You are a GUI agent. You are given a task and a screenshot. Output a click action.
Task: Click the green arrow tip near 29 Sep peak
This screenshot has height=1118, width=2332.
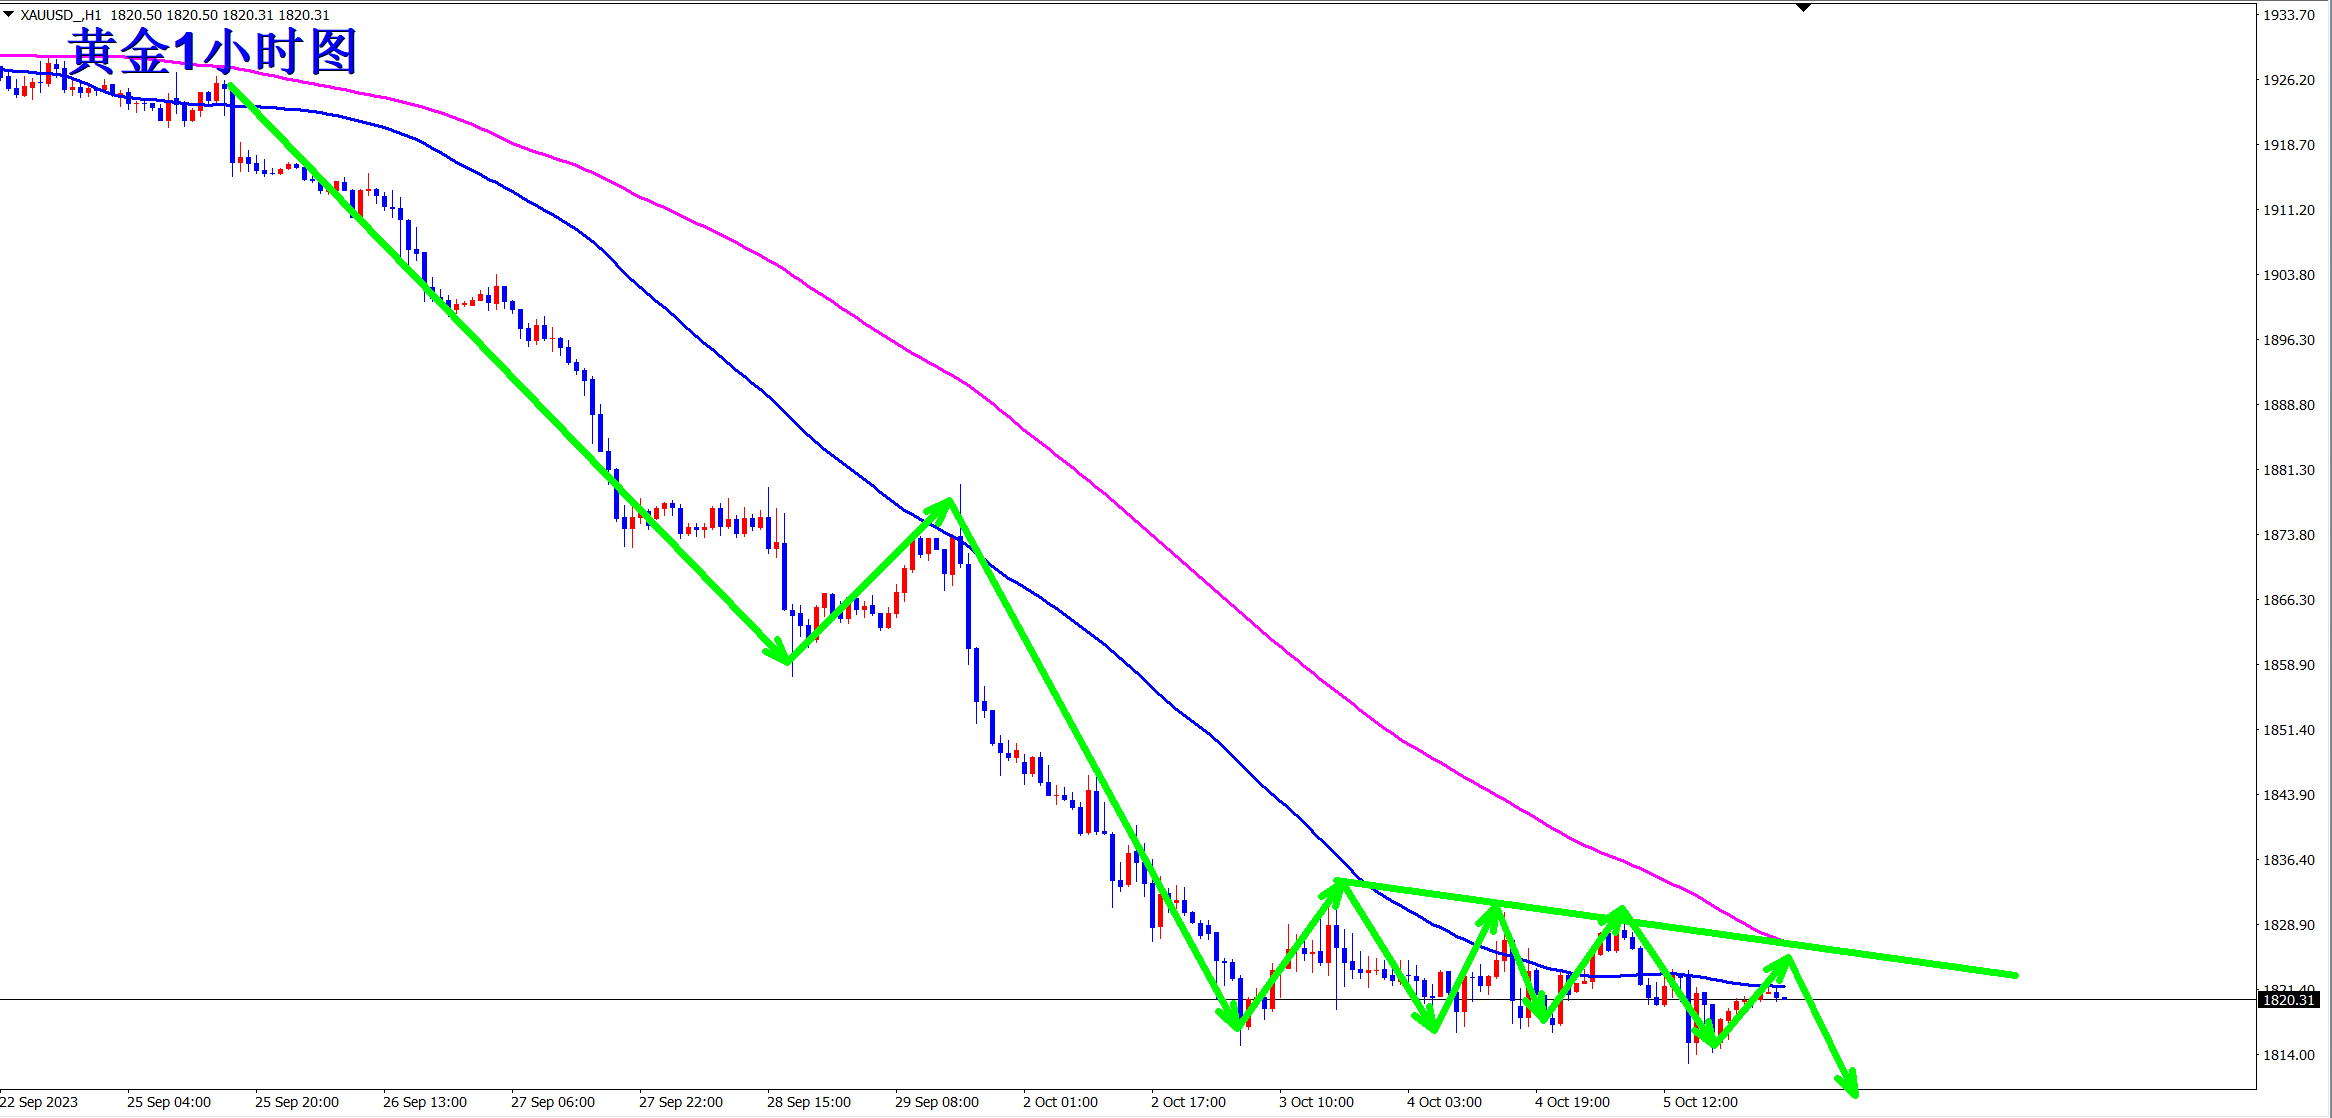(947, 502)
